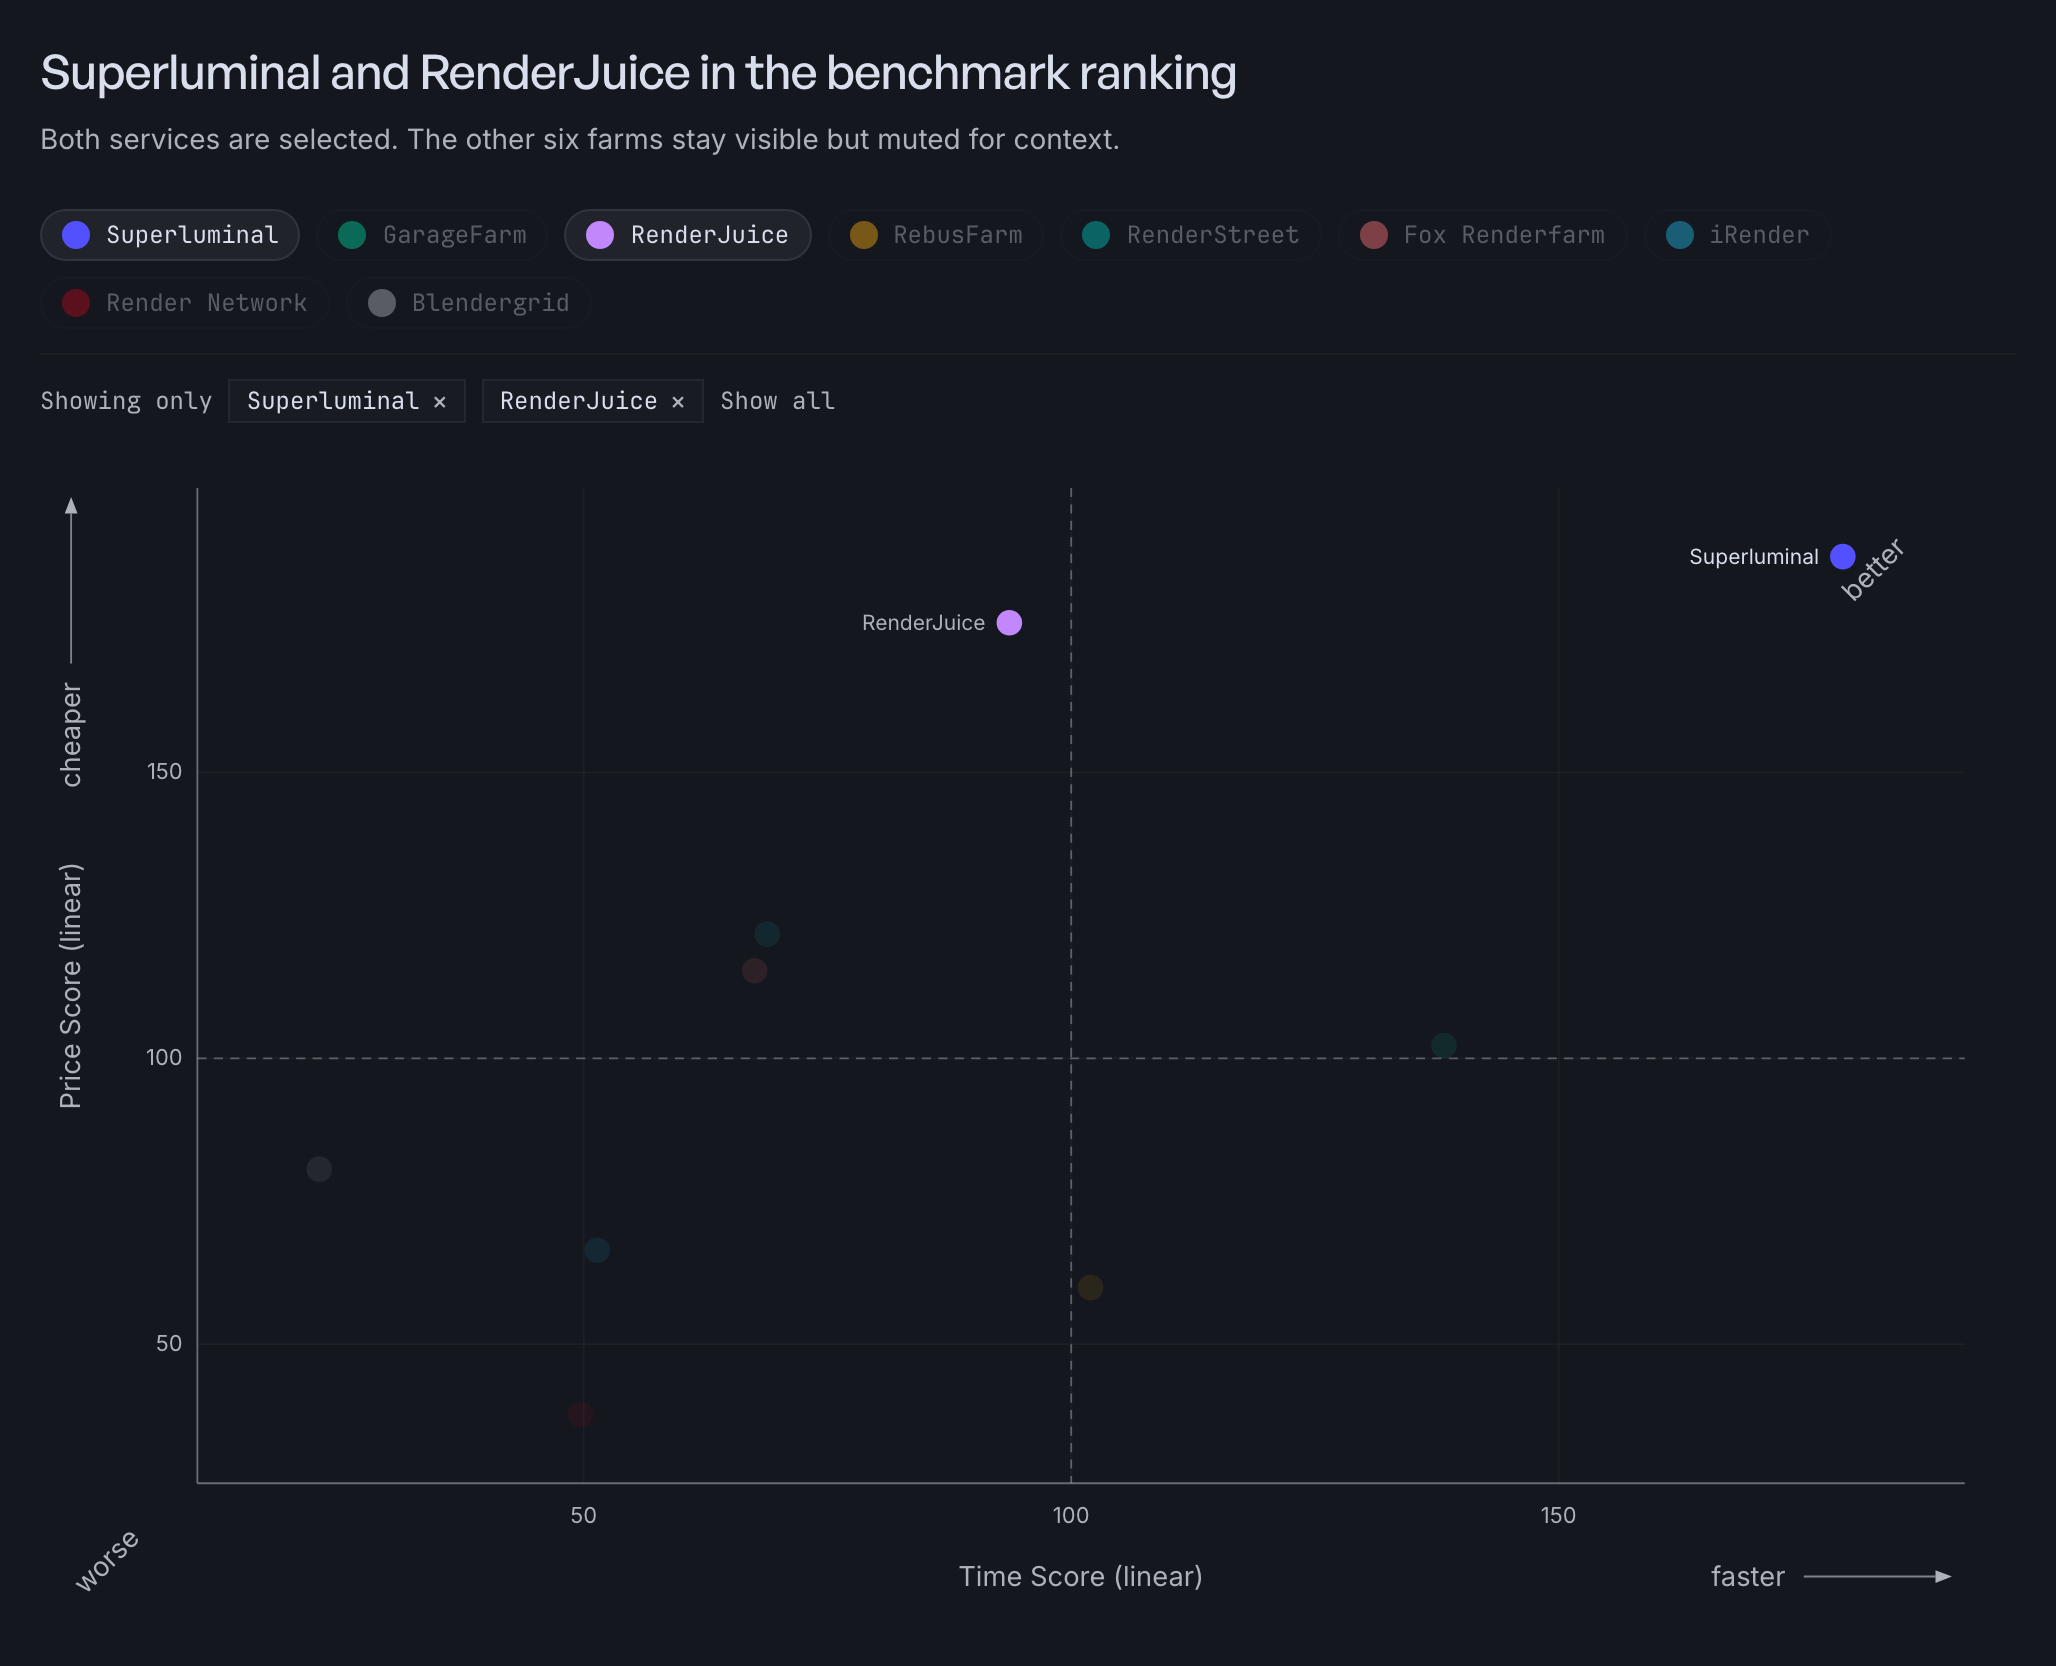Click the muted Render Network red point
The height and width of the screenshot is (1666, 2056).
(x=580, y=1414)
